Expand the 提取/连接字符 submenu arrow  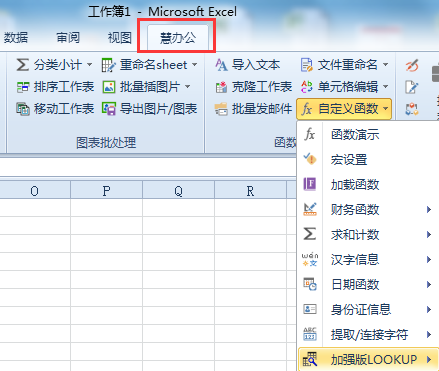click(x=429, y=334)
